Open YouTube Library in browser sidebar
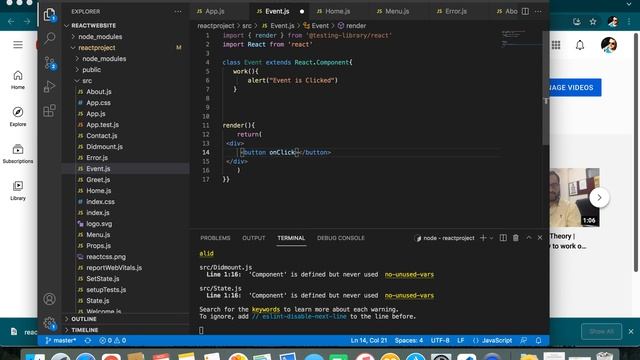The width and height of the screenshot is (640, 360). coord(18,191)
